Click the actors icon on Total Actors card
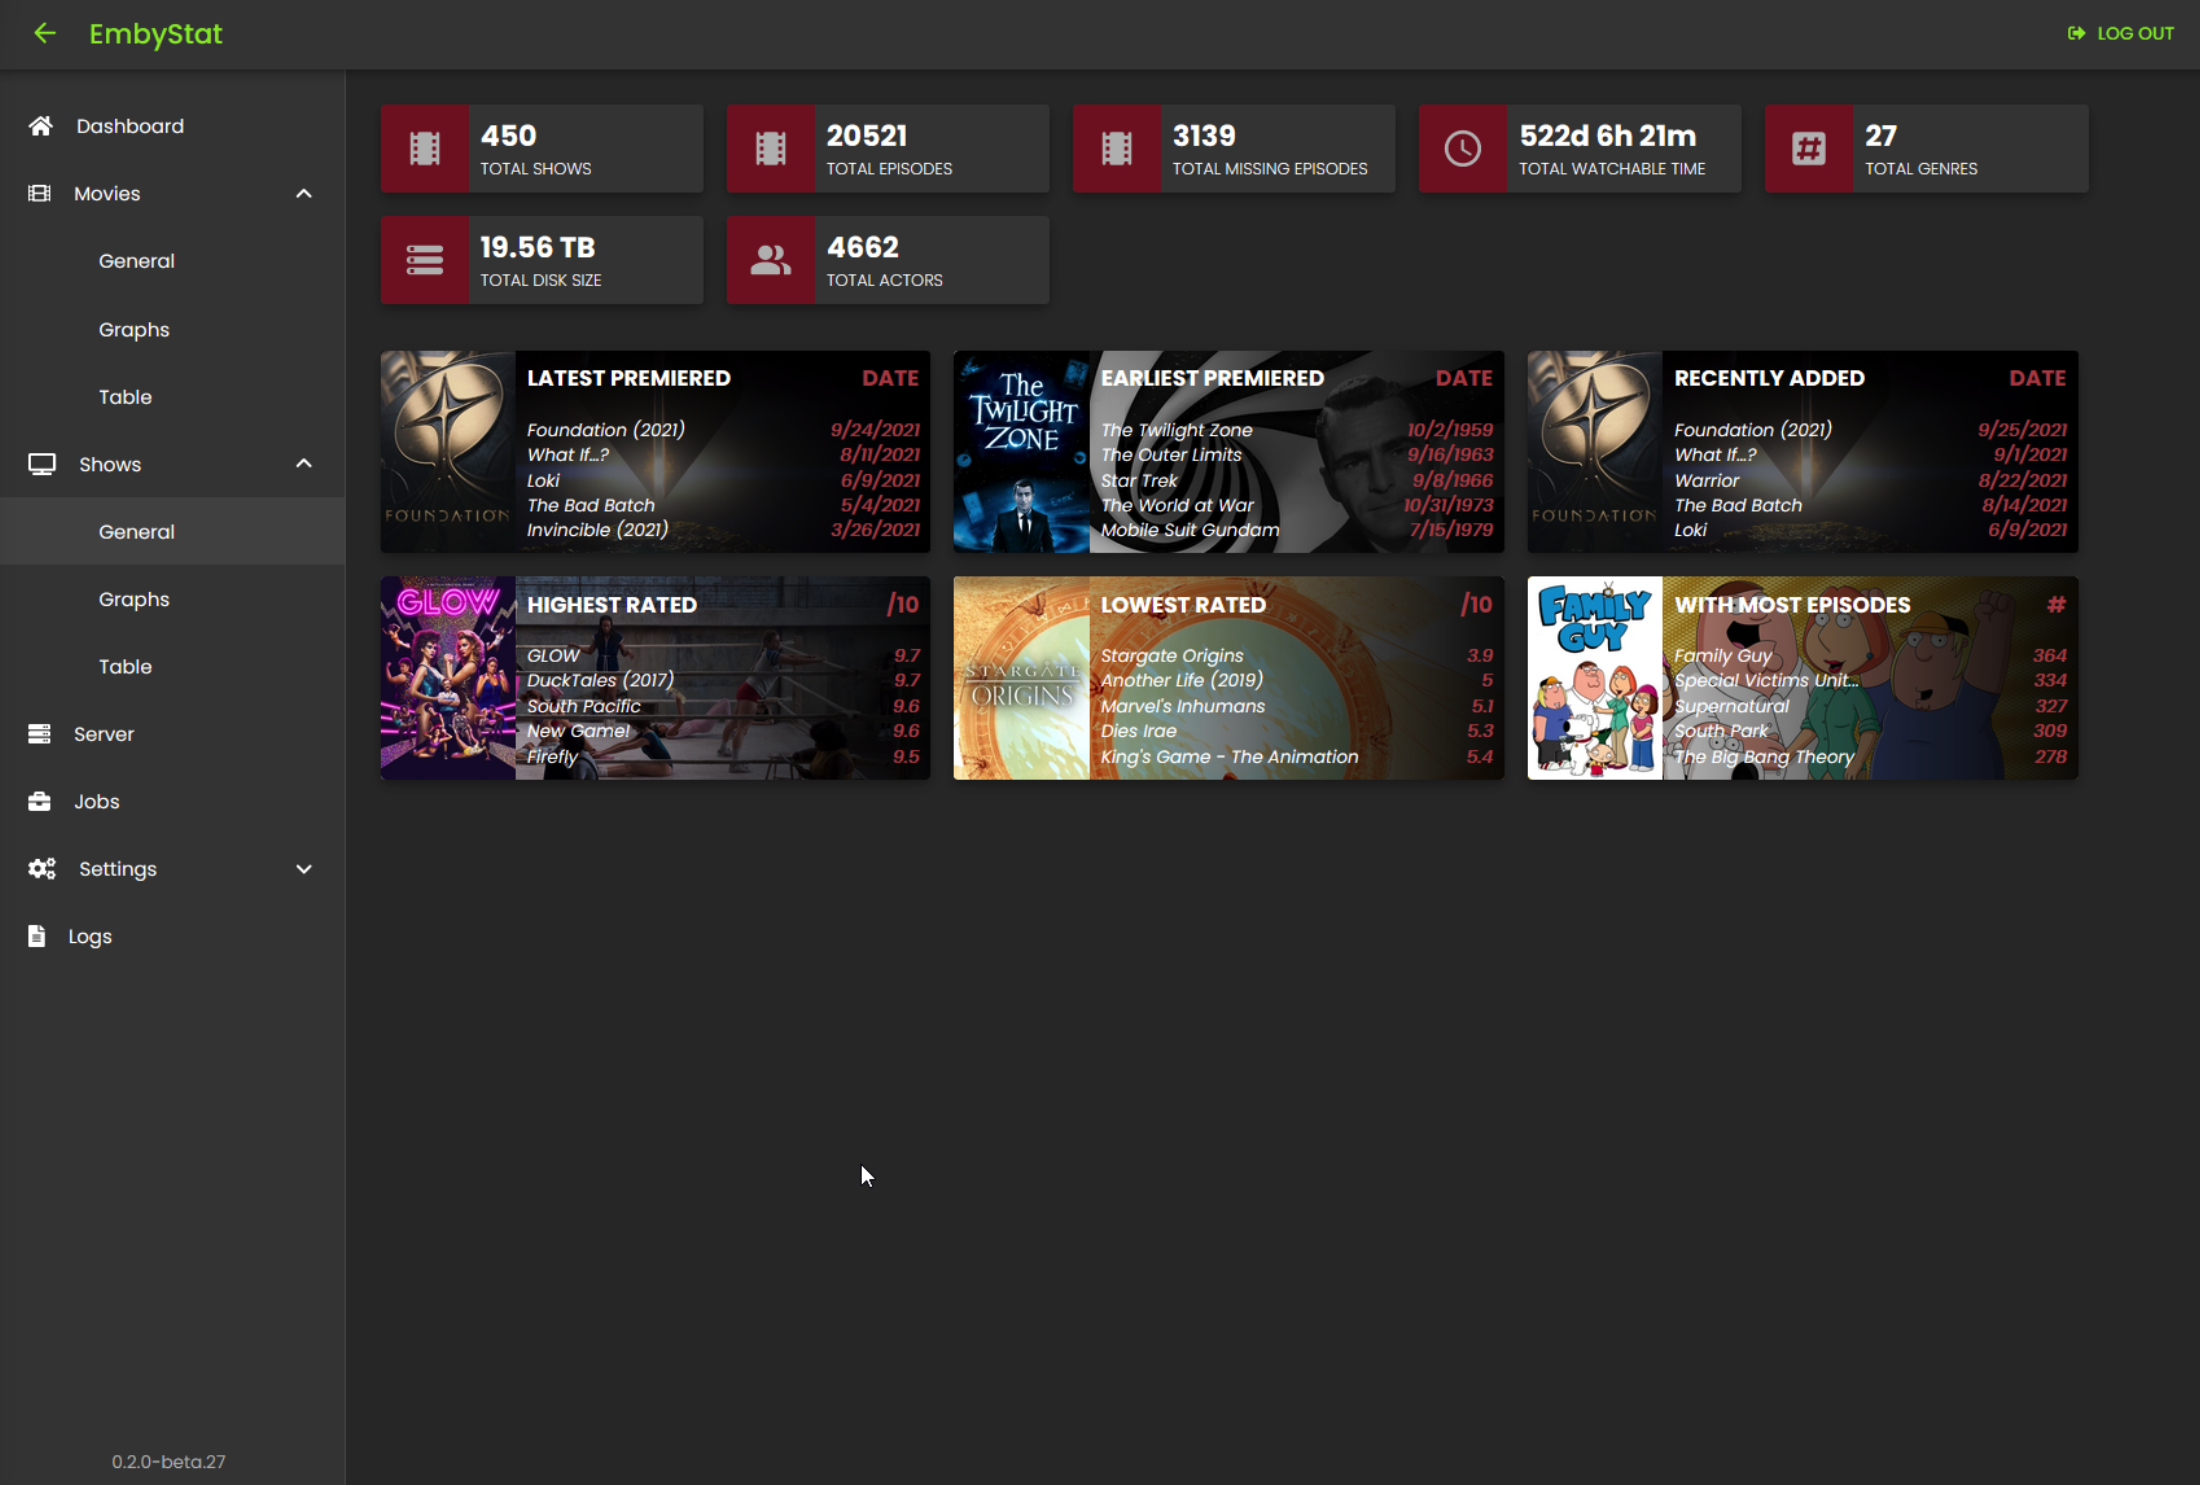Viewport: 2200px width, 1486px height. (770, 260)
